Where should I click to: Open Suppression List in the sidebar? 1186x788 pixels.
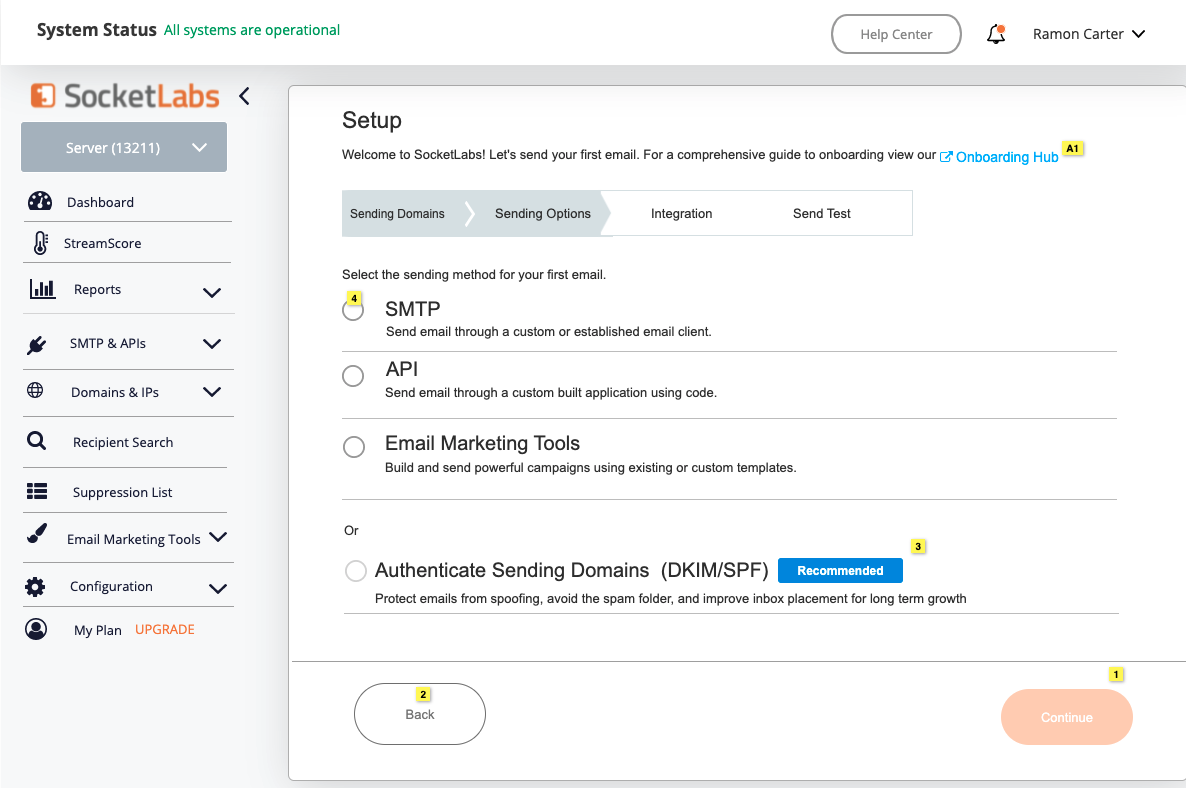click(123, 492)
